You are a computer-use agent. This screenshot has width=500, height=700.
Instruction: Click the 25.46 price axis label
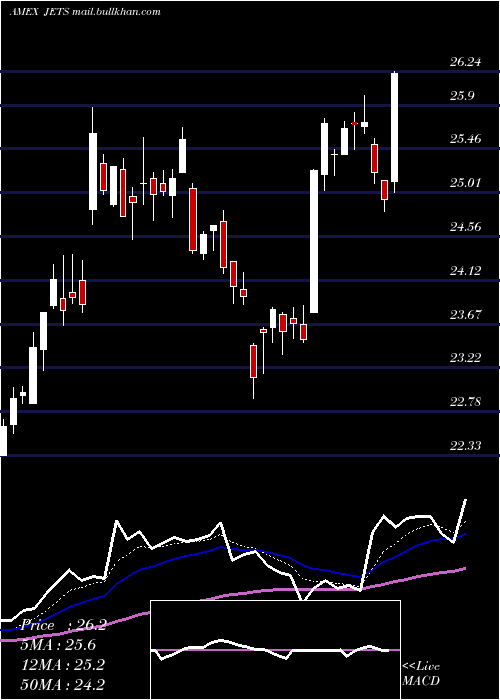tap(465, 139)
